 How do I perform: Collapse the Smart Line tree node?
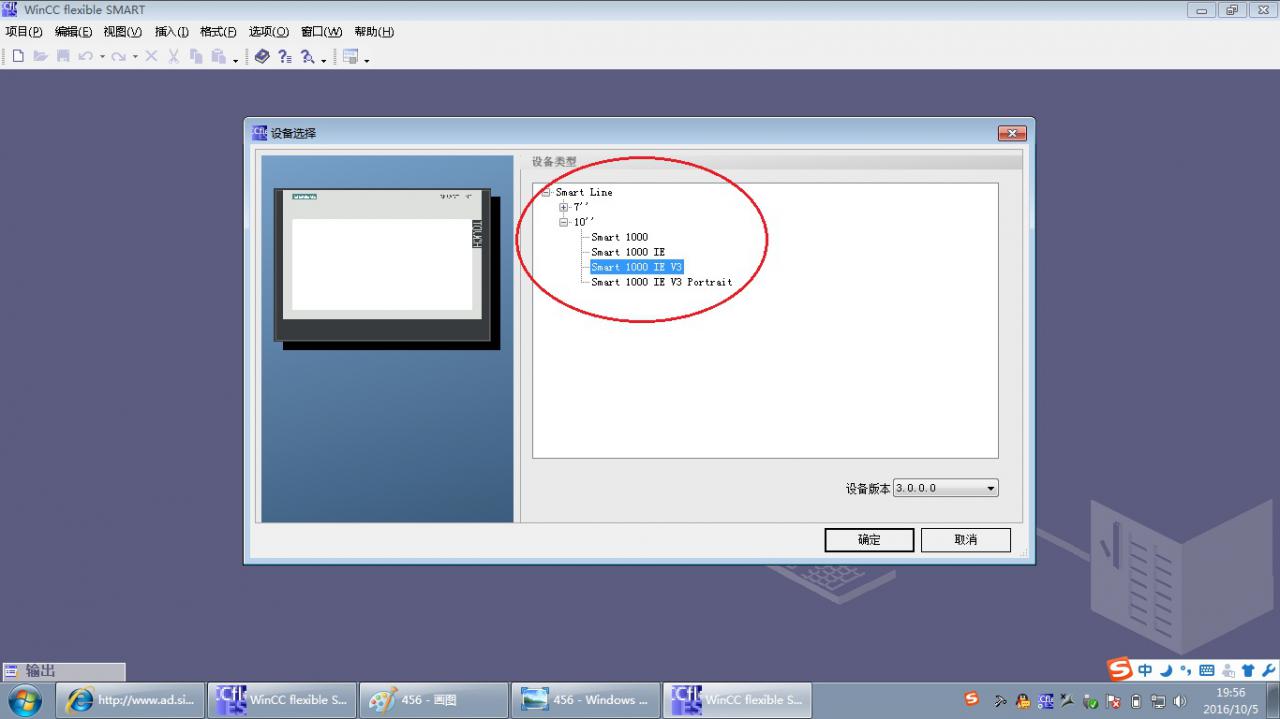pyautogui.click(x=546, y=192)
